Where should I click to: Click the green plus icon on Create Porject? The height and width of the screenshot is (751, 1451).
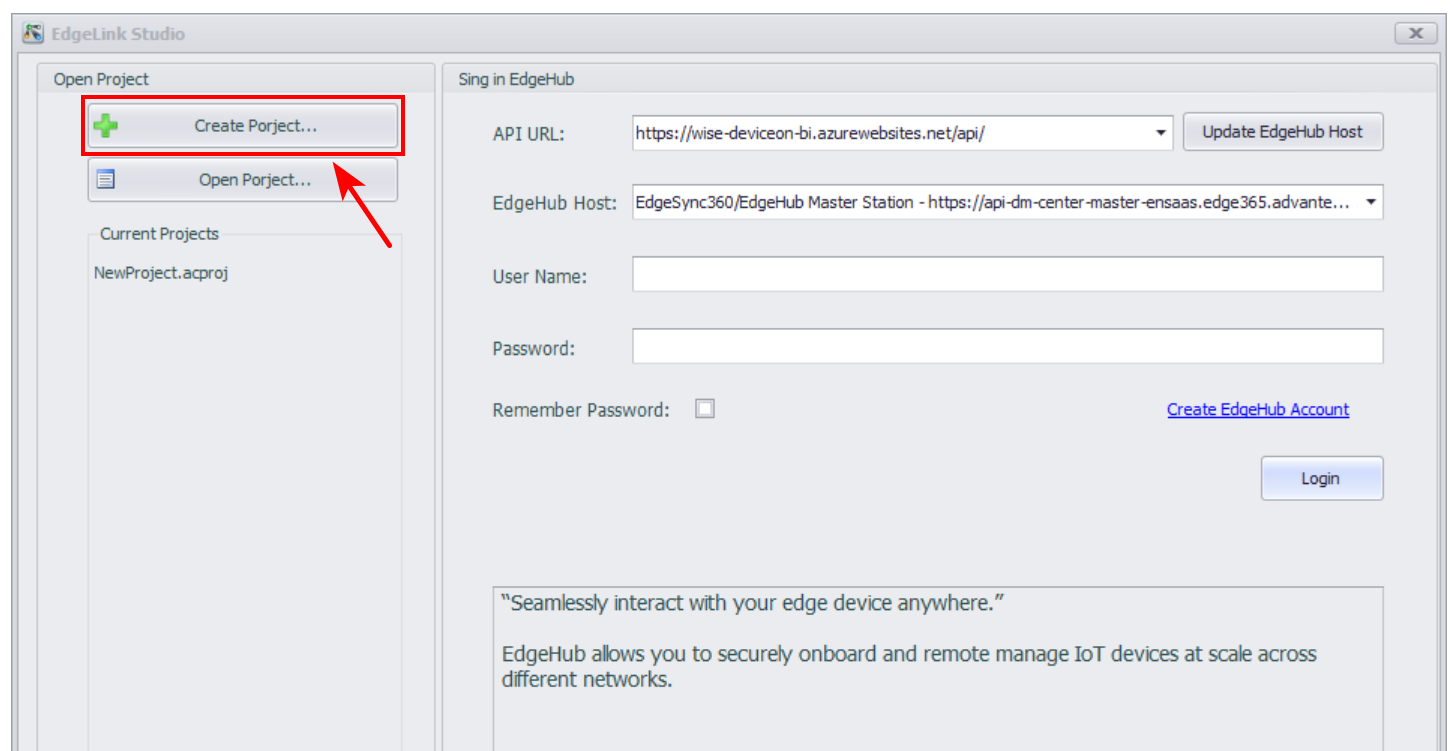105,126
